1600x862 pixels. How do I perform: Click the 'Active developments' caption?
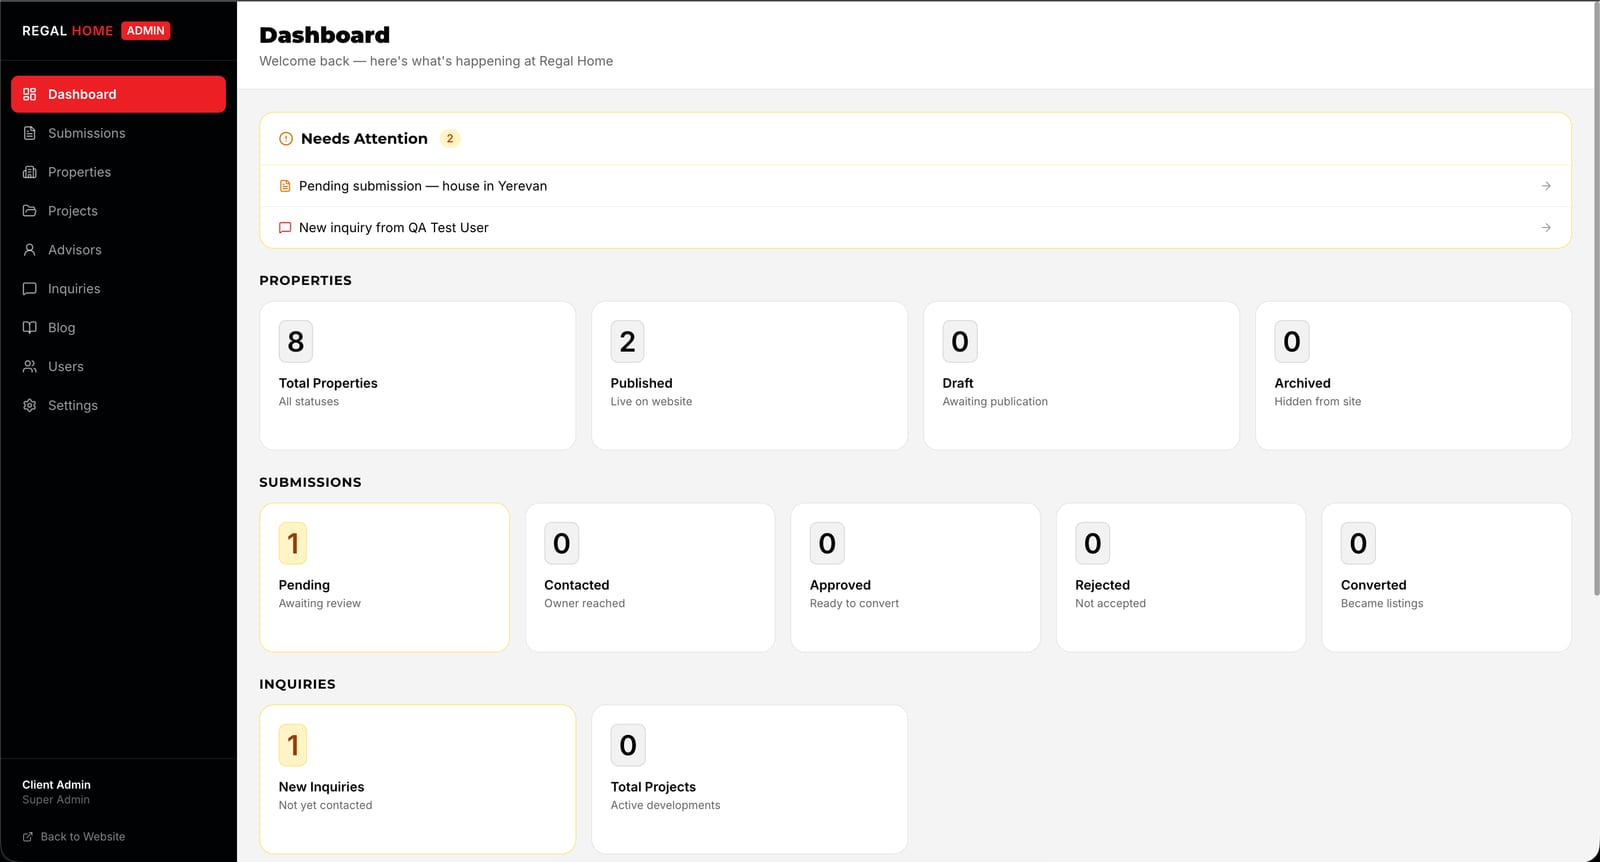click(x=665, y=806)
